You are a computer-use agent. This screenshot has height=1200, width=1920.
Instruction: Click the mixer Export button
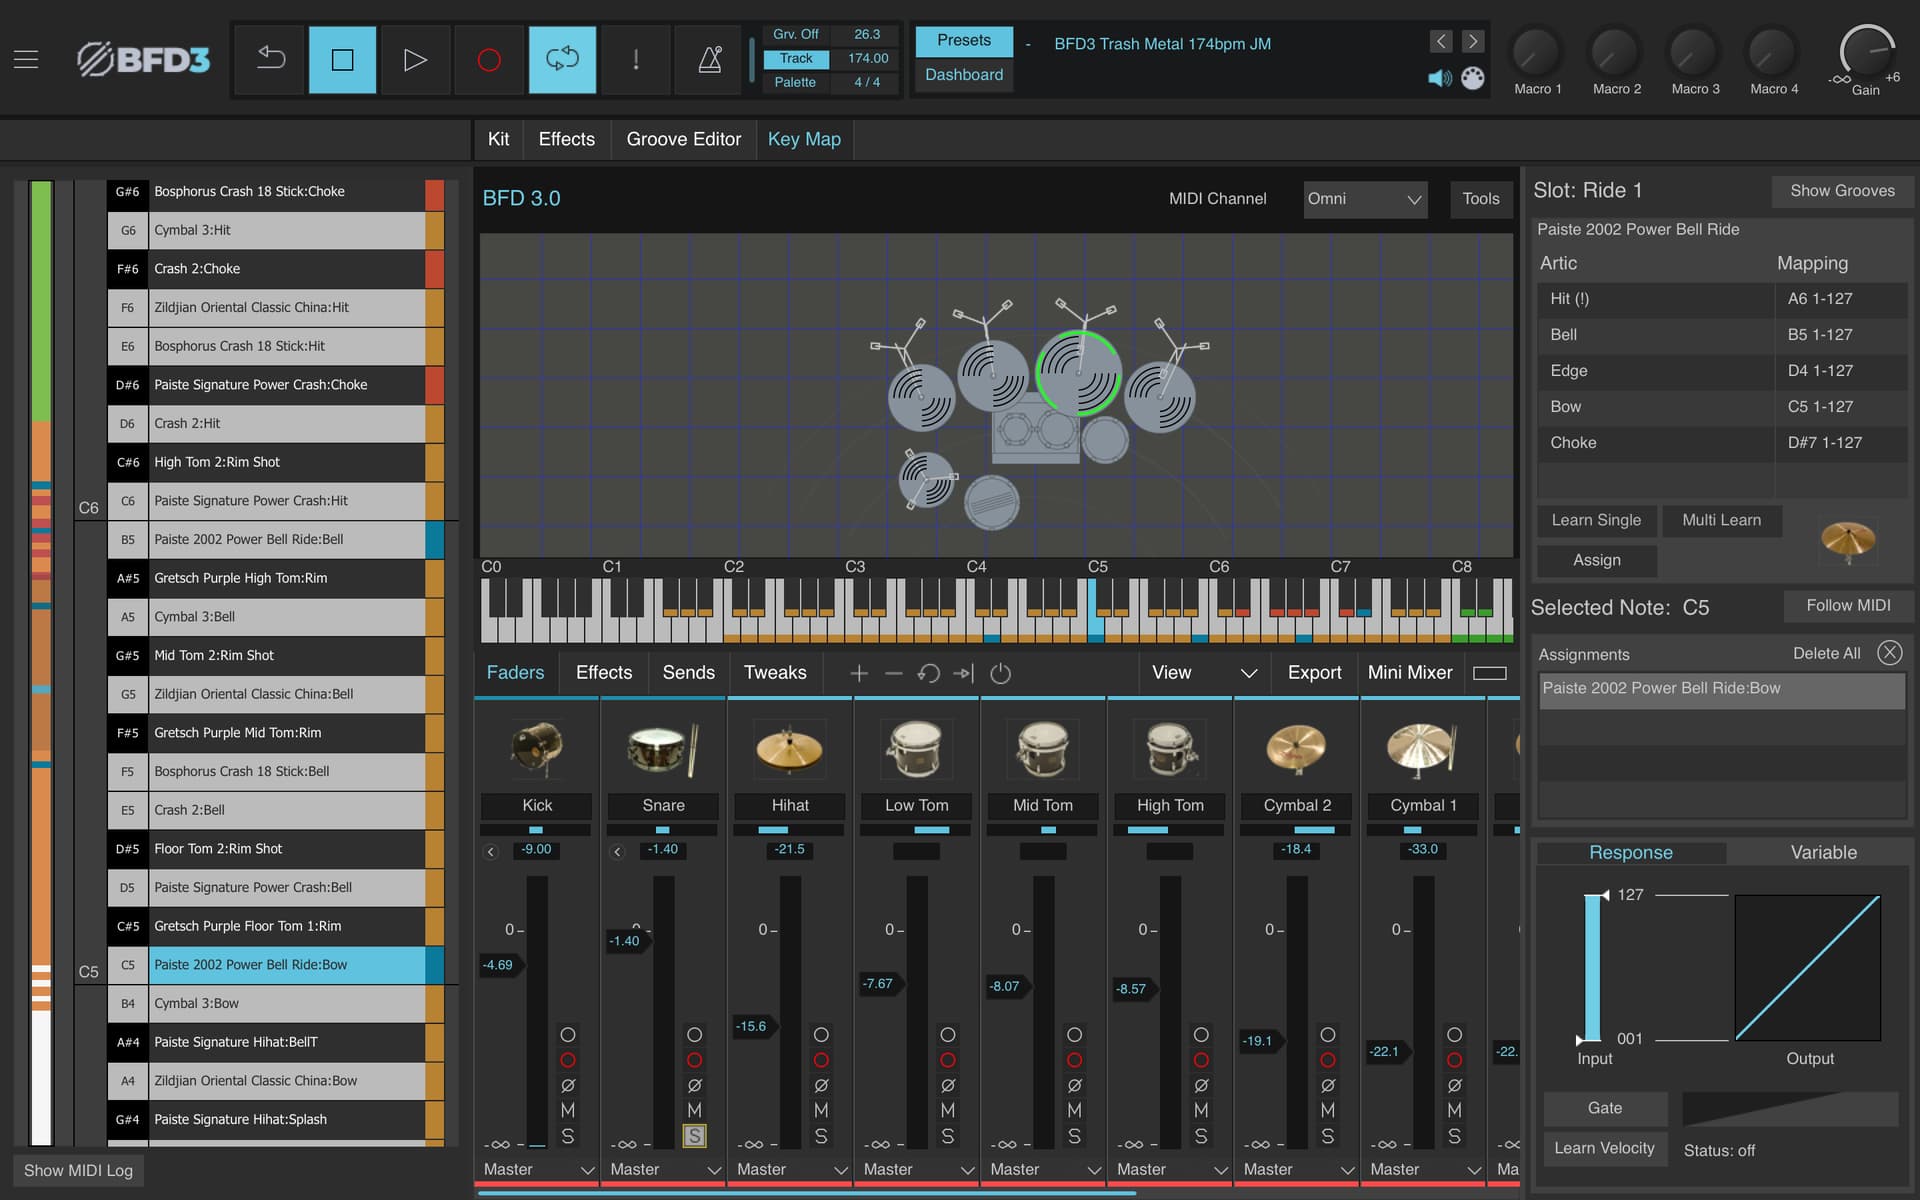click(1314, 673)
